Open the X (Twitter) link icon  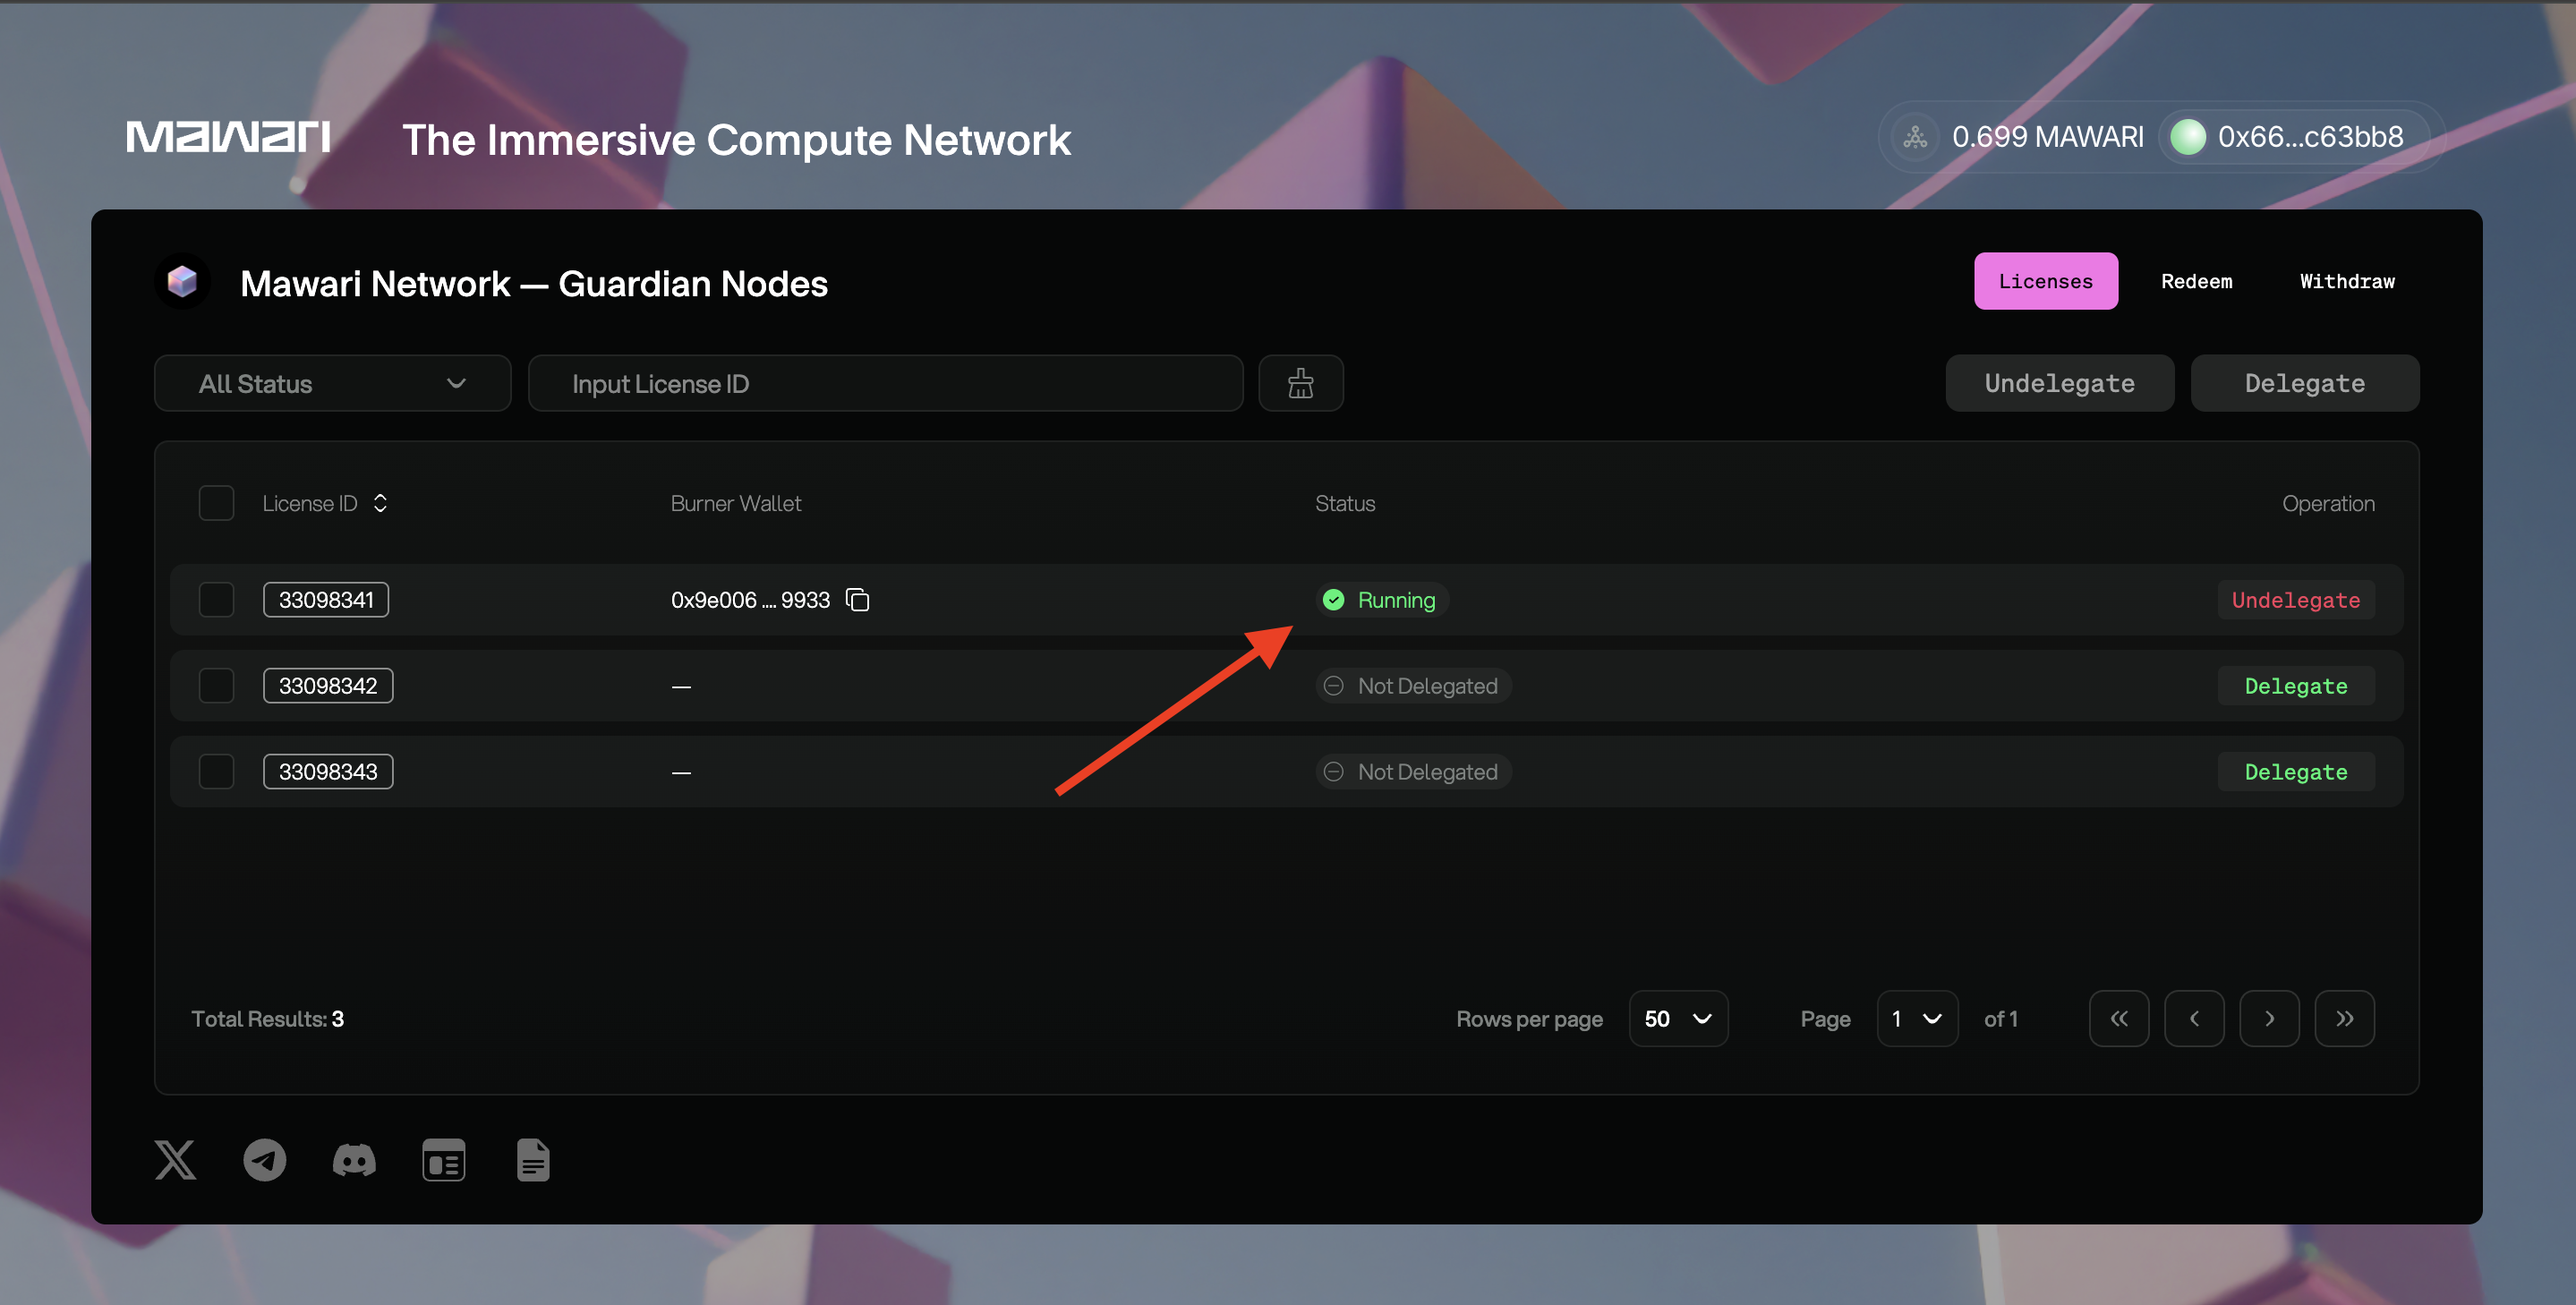tap(175, 1160)
